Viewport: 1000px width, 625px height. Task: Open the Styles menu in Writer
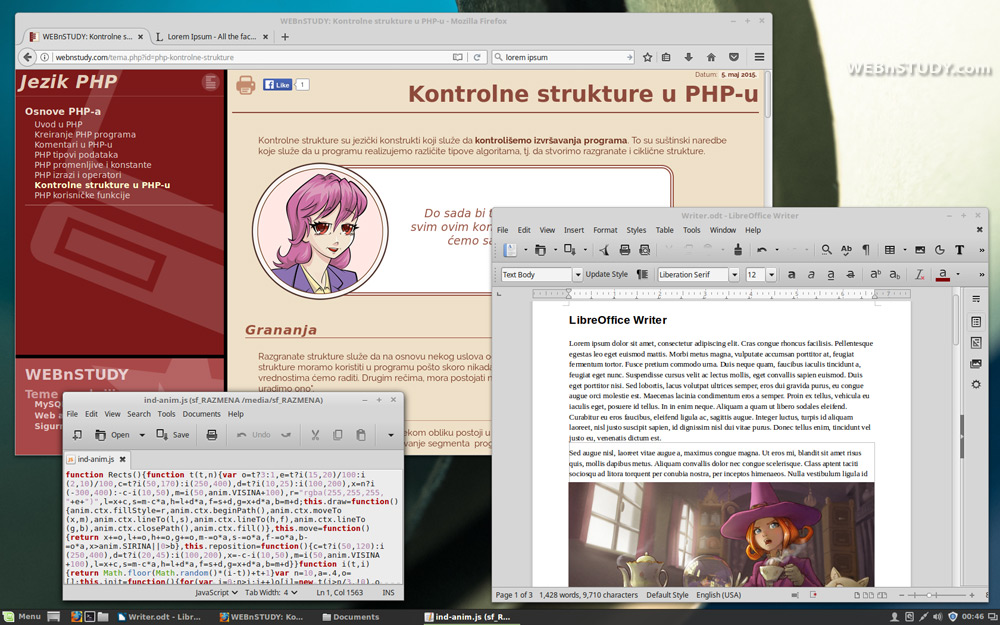pyautogui.click(x=636, y=230)
